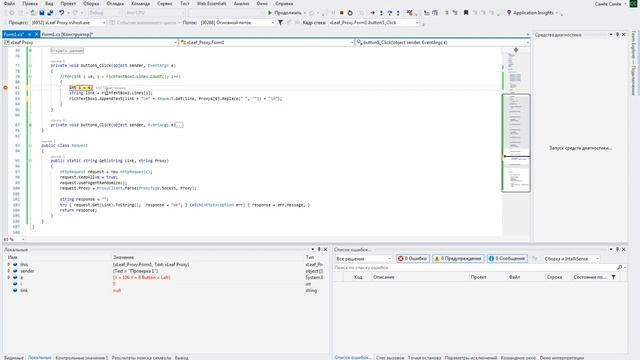The height and width of the screenshot is (360, 640).
Task: Click the filter funnel in error list header
Action: point(613,277)
